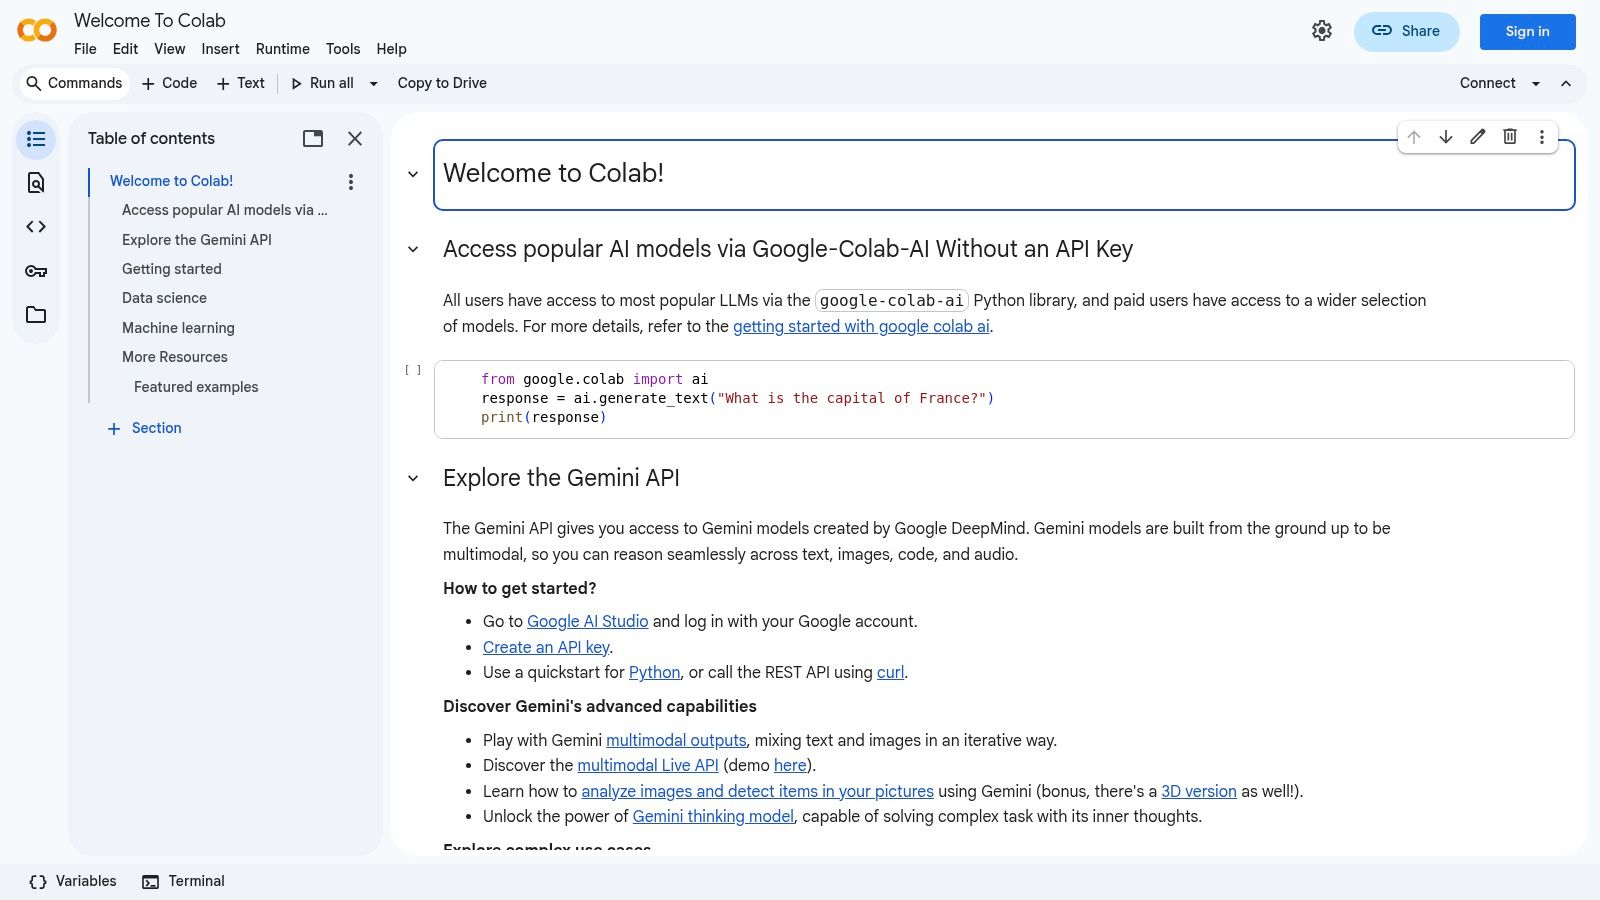Collapse the header with the chevron
Screen dimensions: 1600x900
click(1566, 83)
